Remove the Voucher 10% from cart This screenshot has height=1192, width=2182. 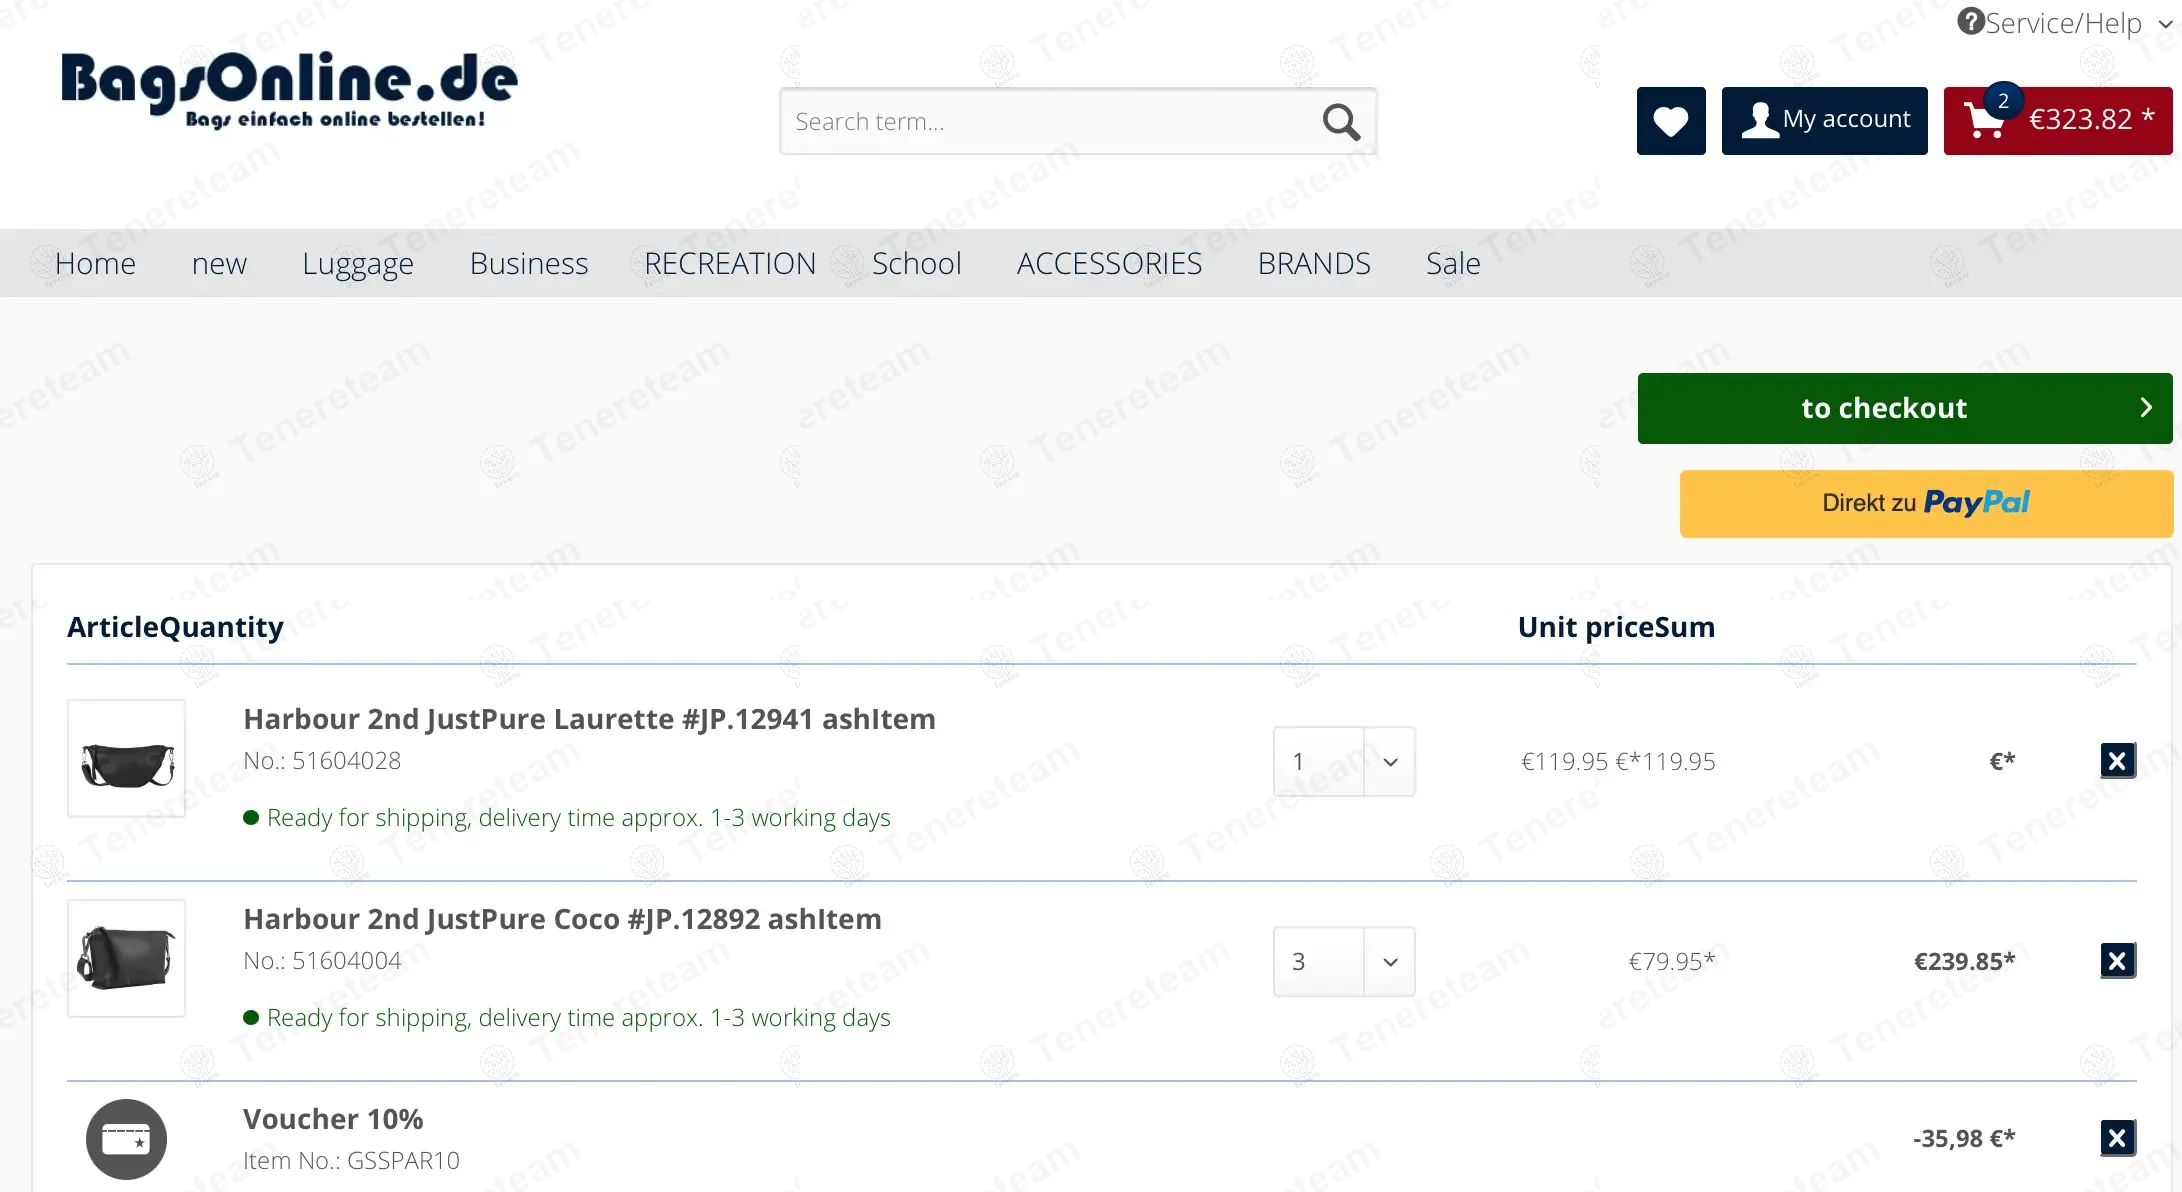tap(2117, 1138)
